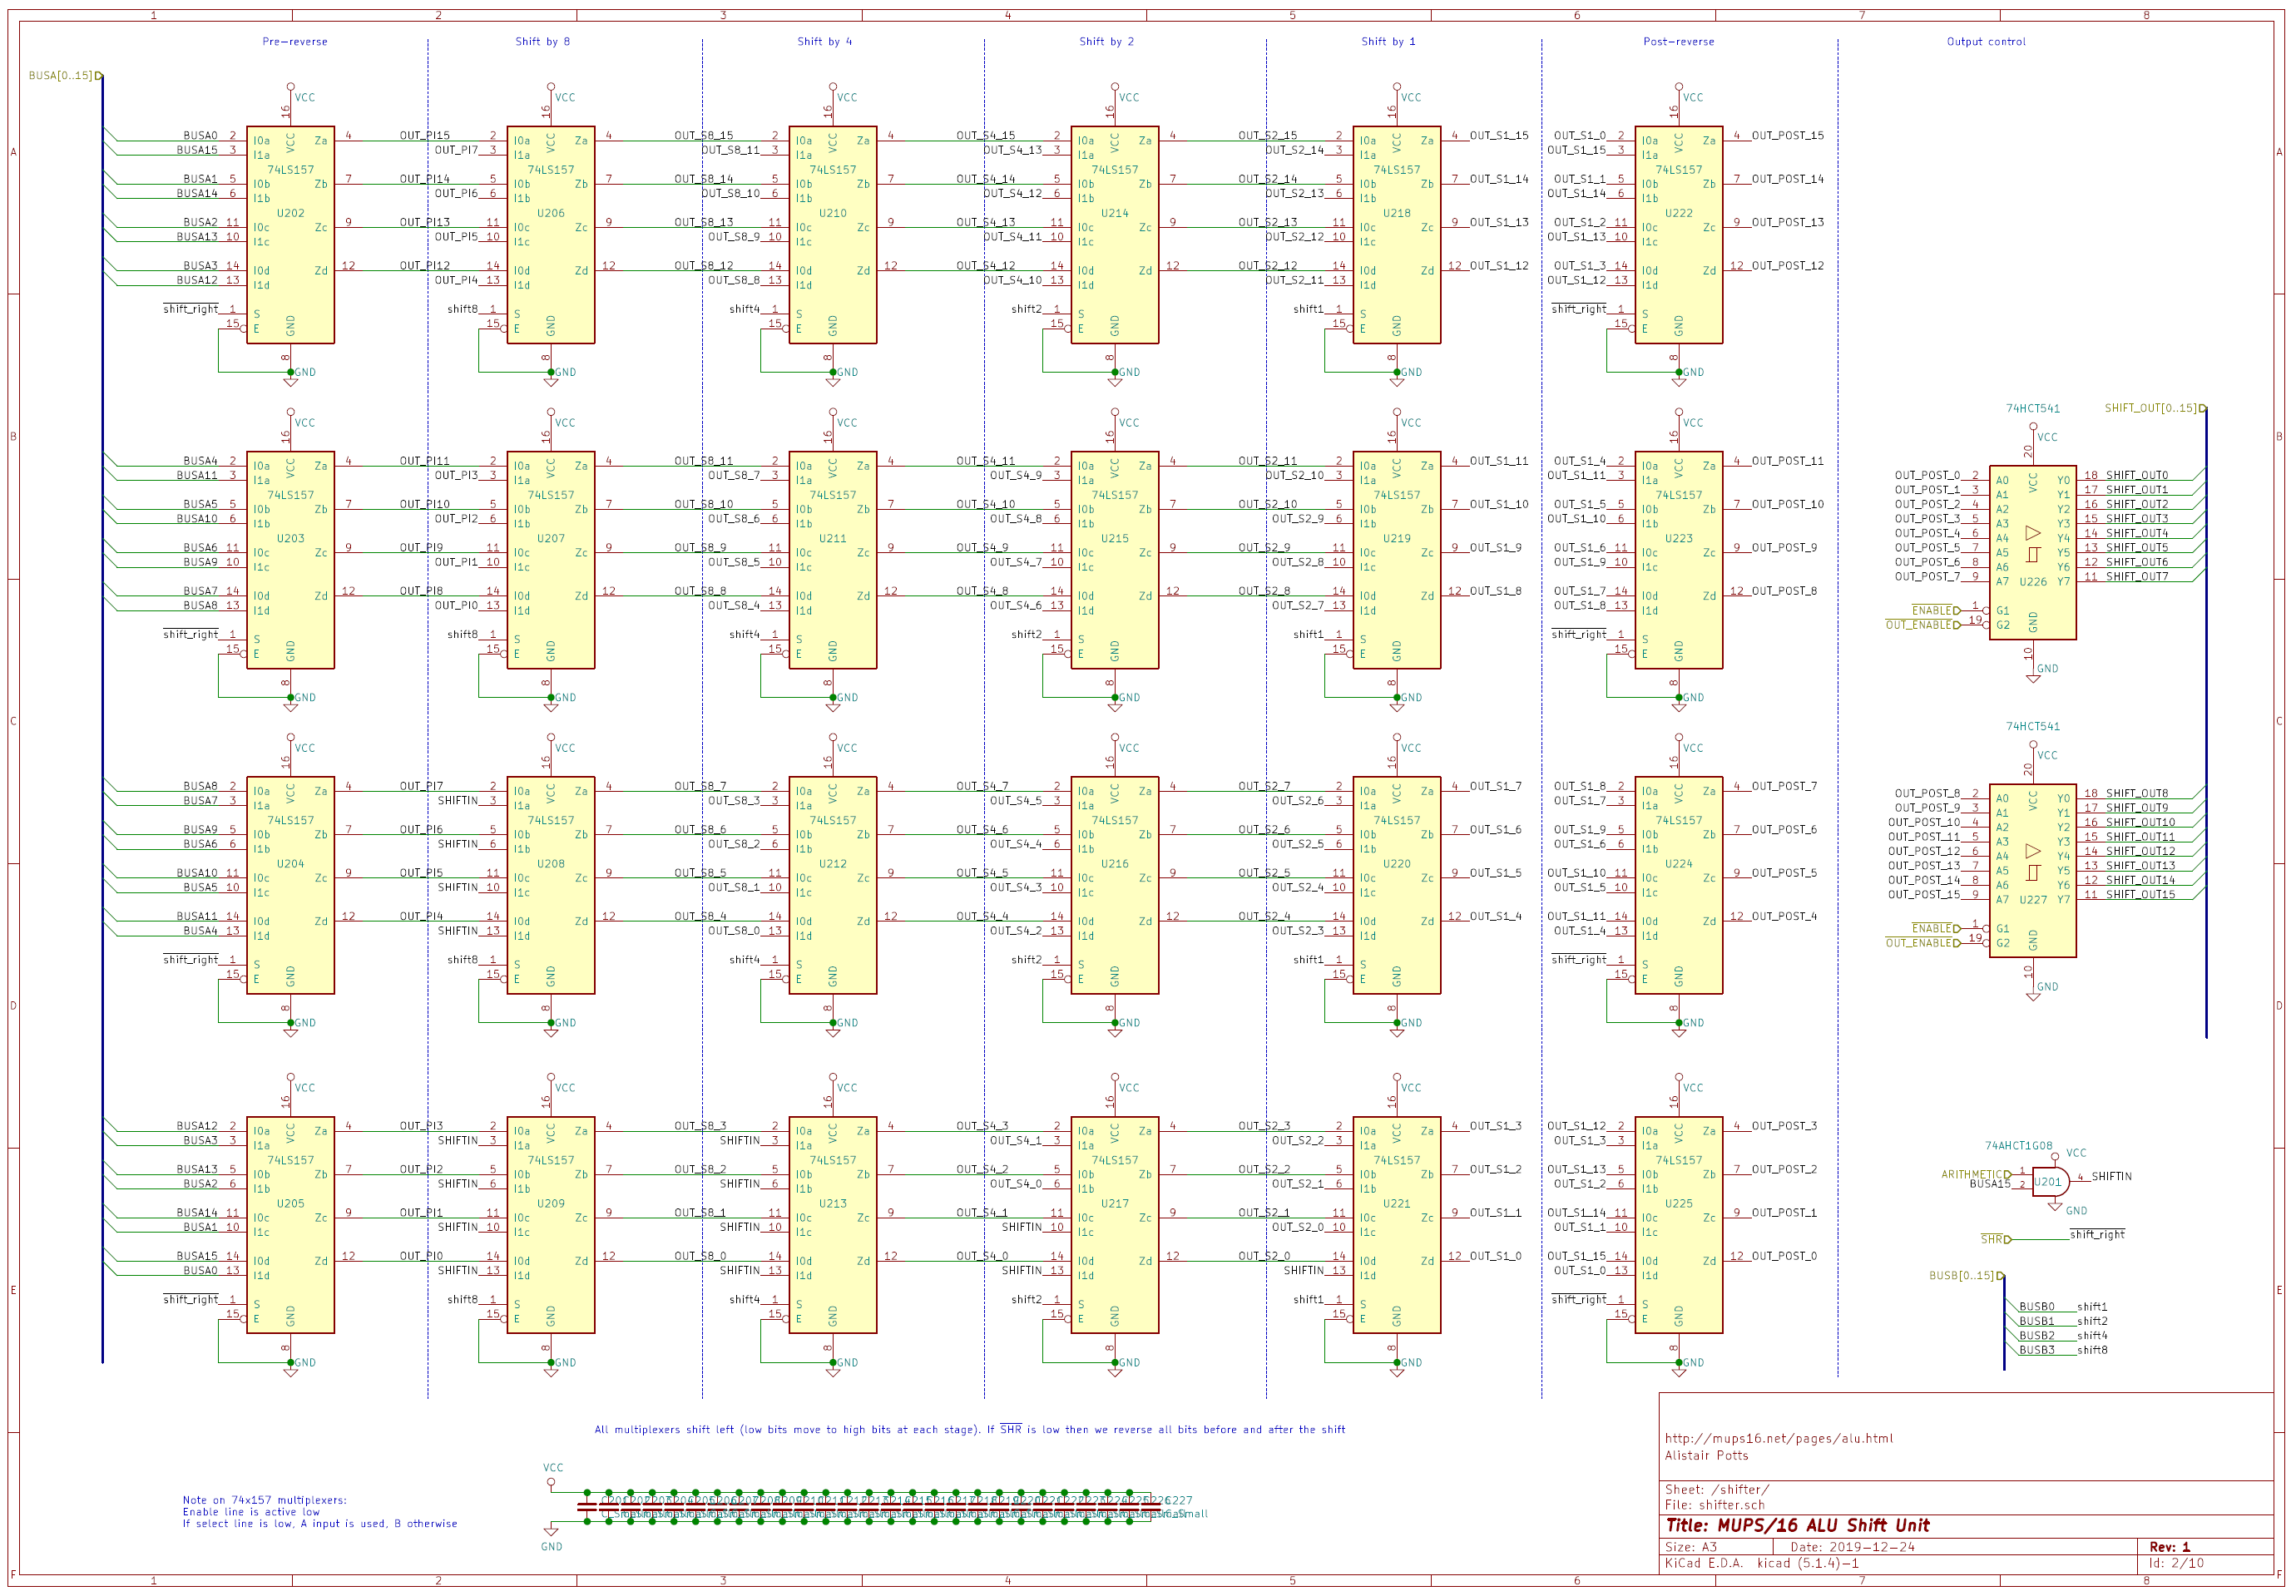Select the U221 multiplexer symbol
Viewport: 2296px width, 1596px height.
click(x=1397, y=1225)
